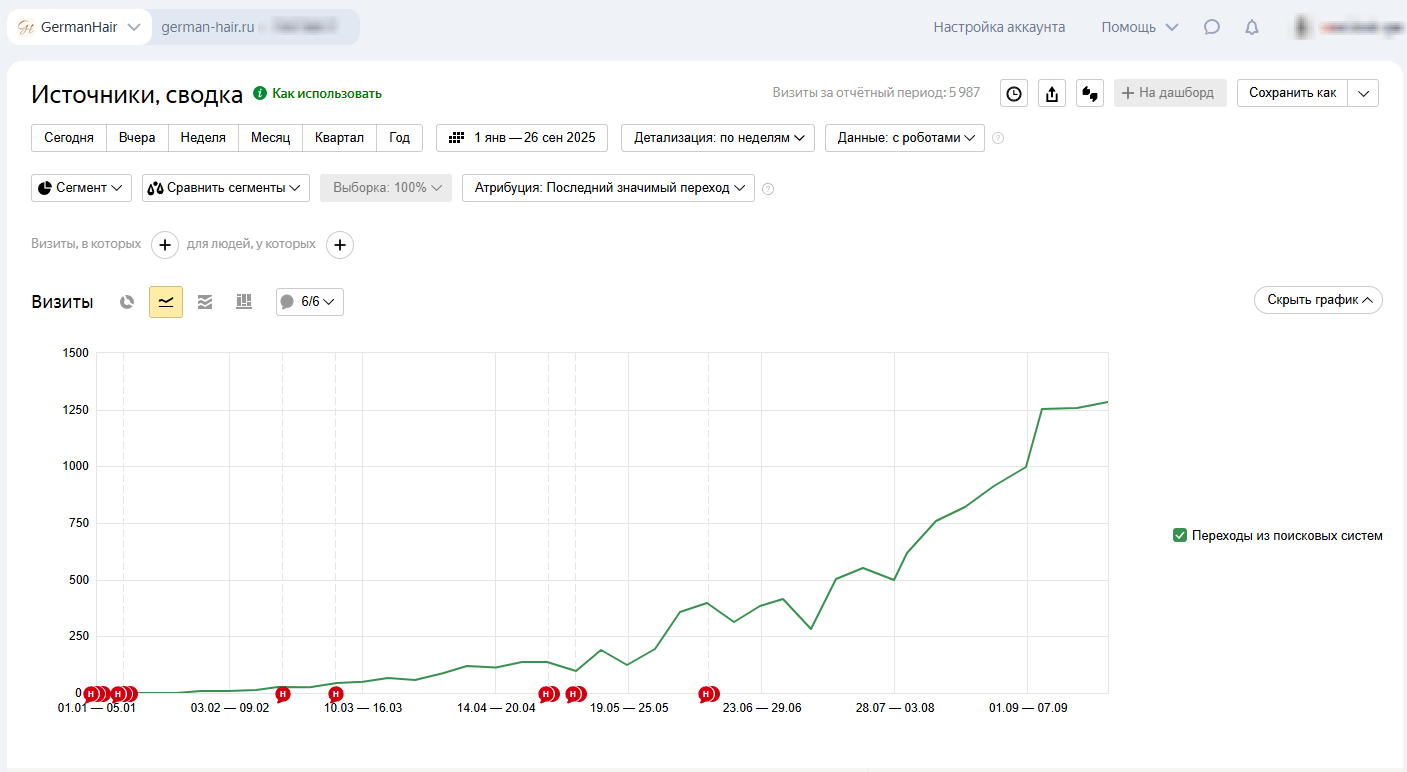Select the bar column chart icon
The height and width of the screenshot is (772, 1407).
tap(244, 301)
